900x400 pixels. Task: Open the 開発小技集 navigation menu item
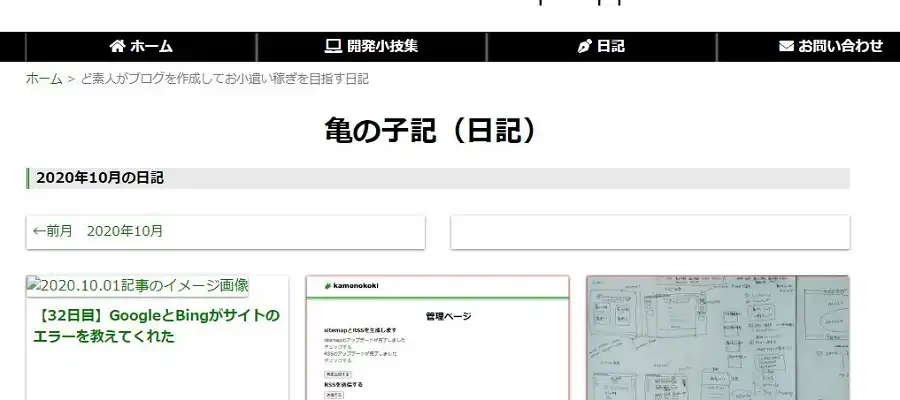[x=371, y=46]
